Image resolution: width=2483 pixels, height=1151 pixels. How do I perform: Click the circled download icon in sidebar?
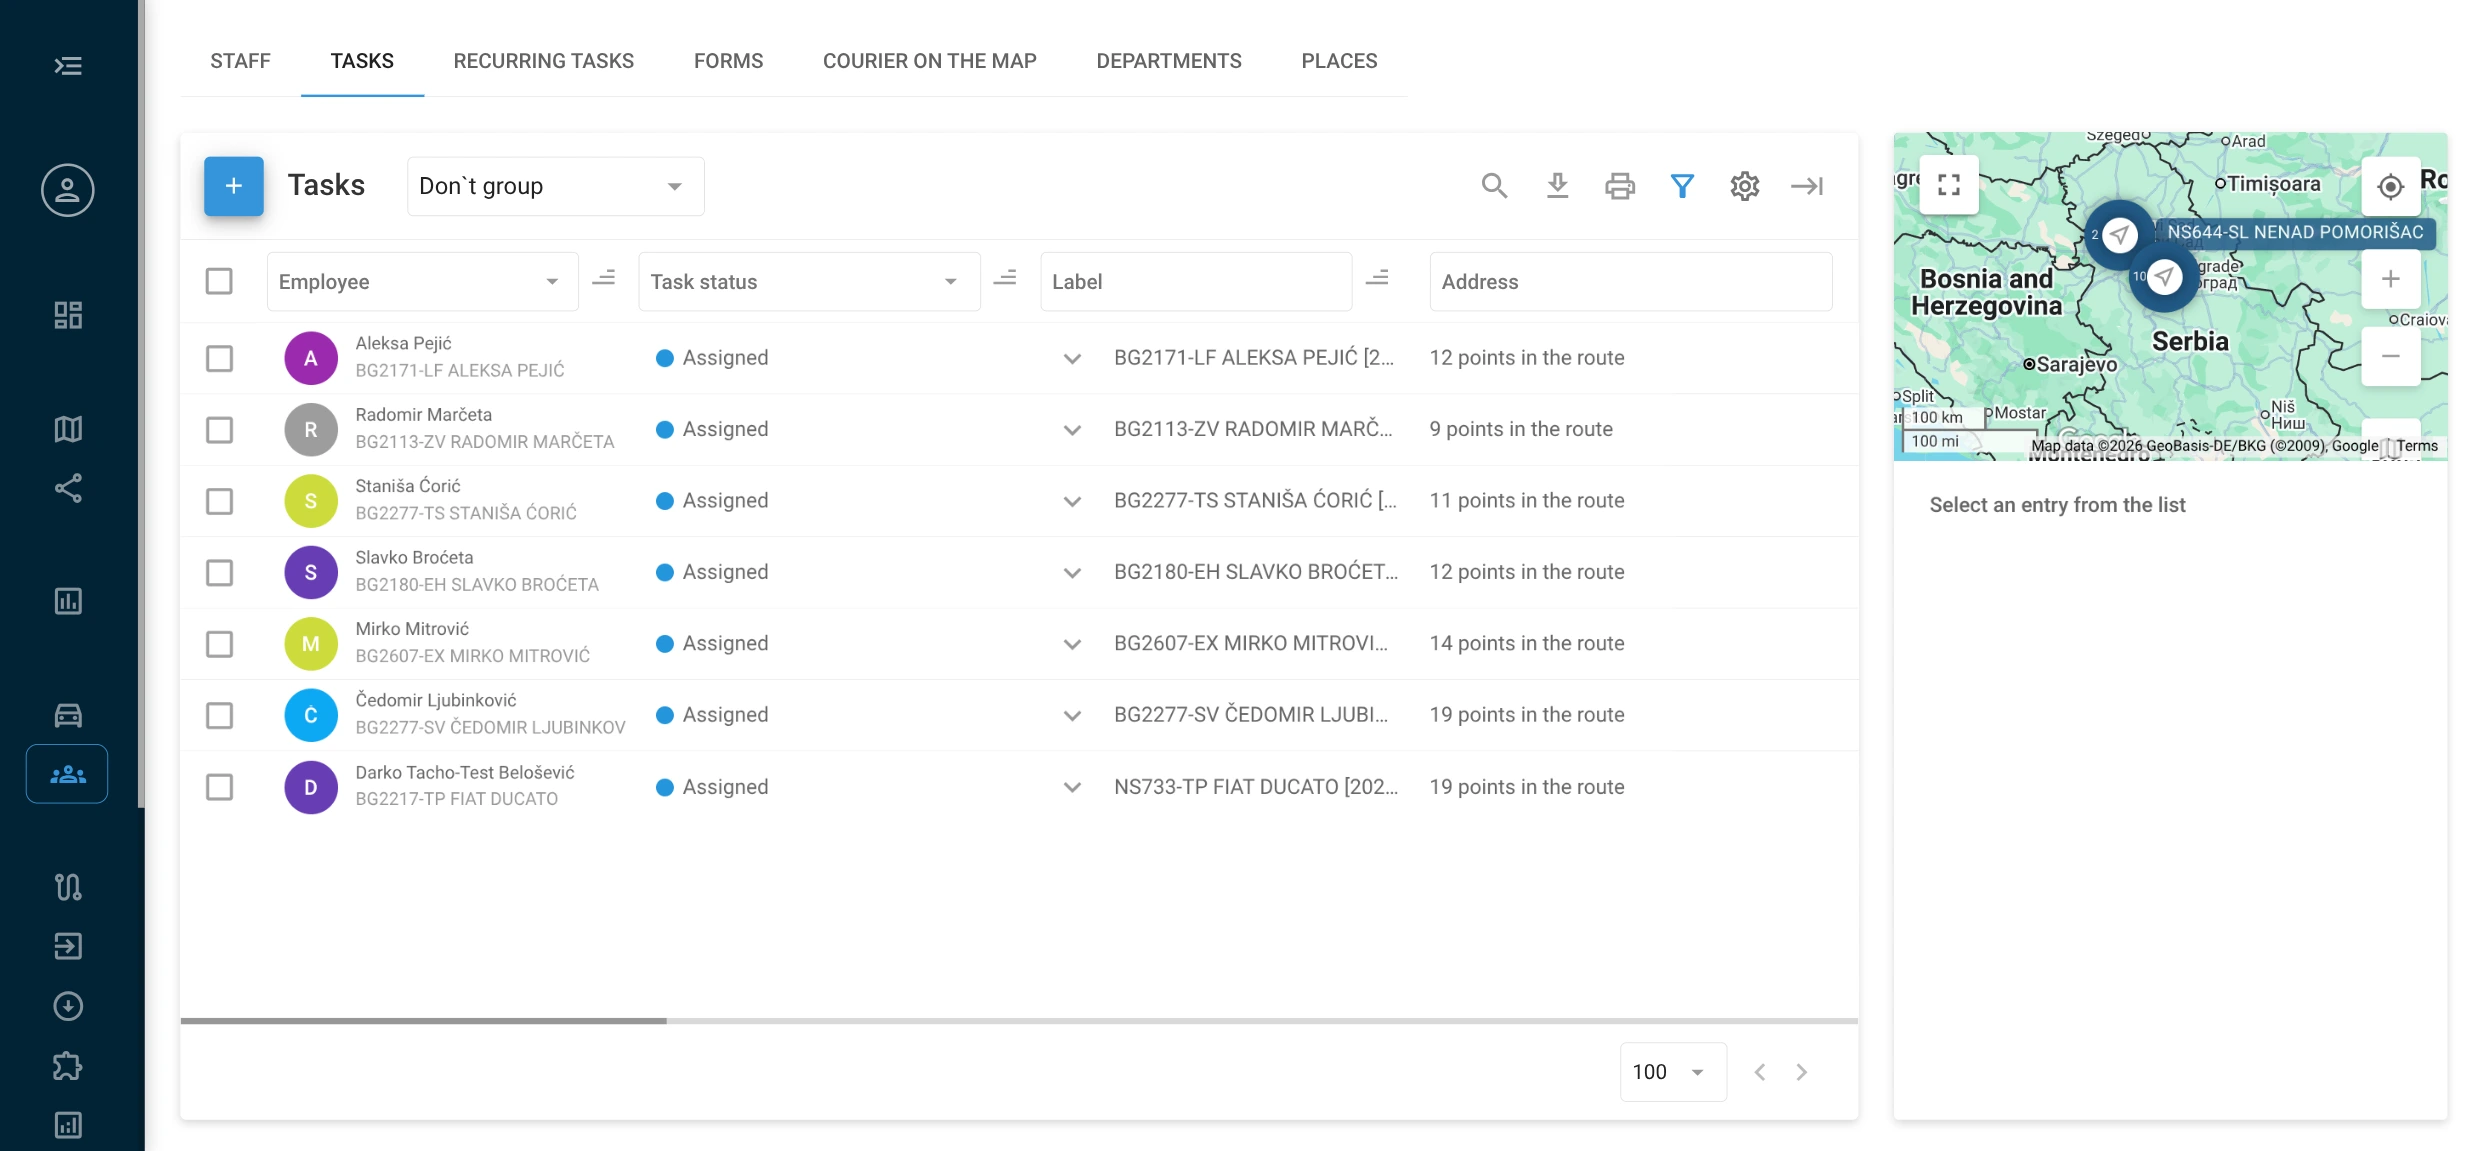[x=68, y=1006]
